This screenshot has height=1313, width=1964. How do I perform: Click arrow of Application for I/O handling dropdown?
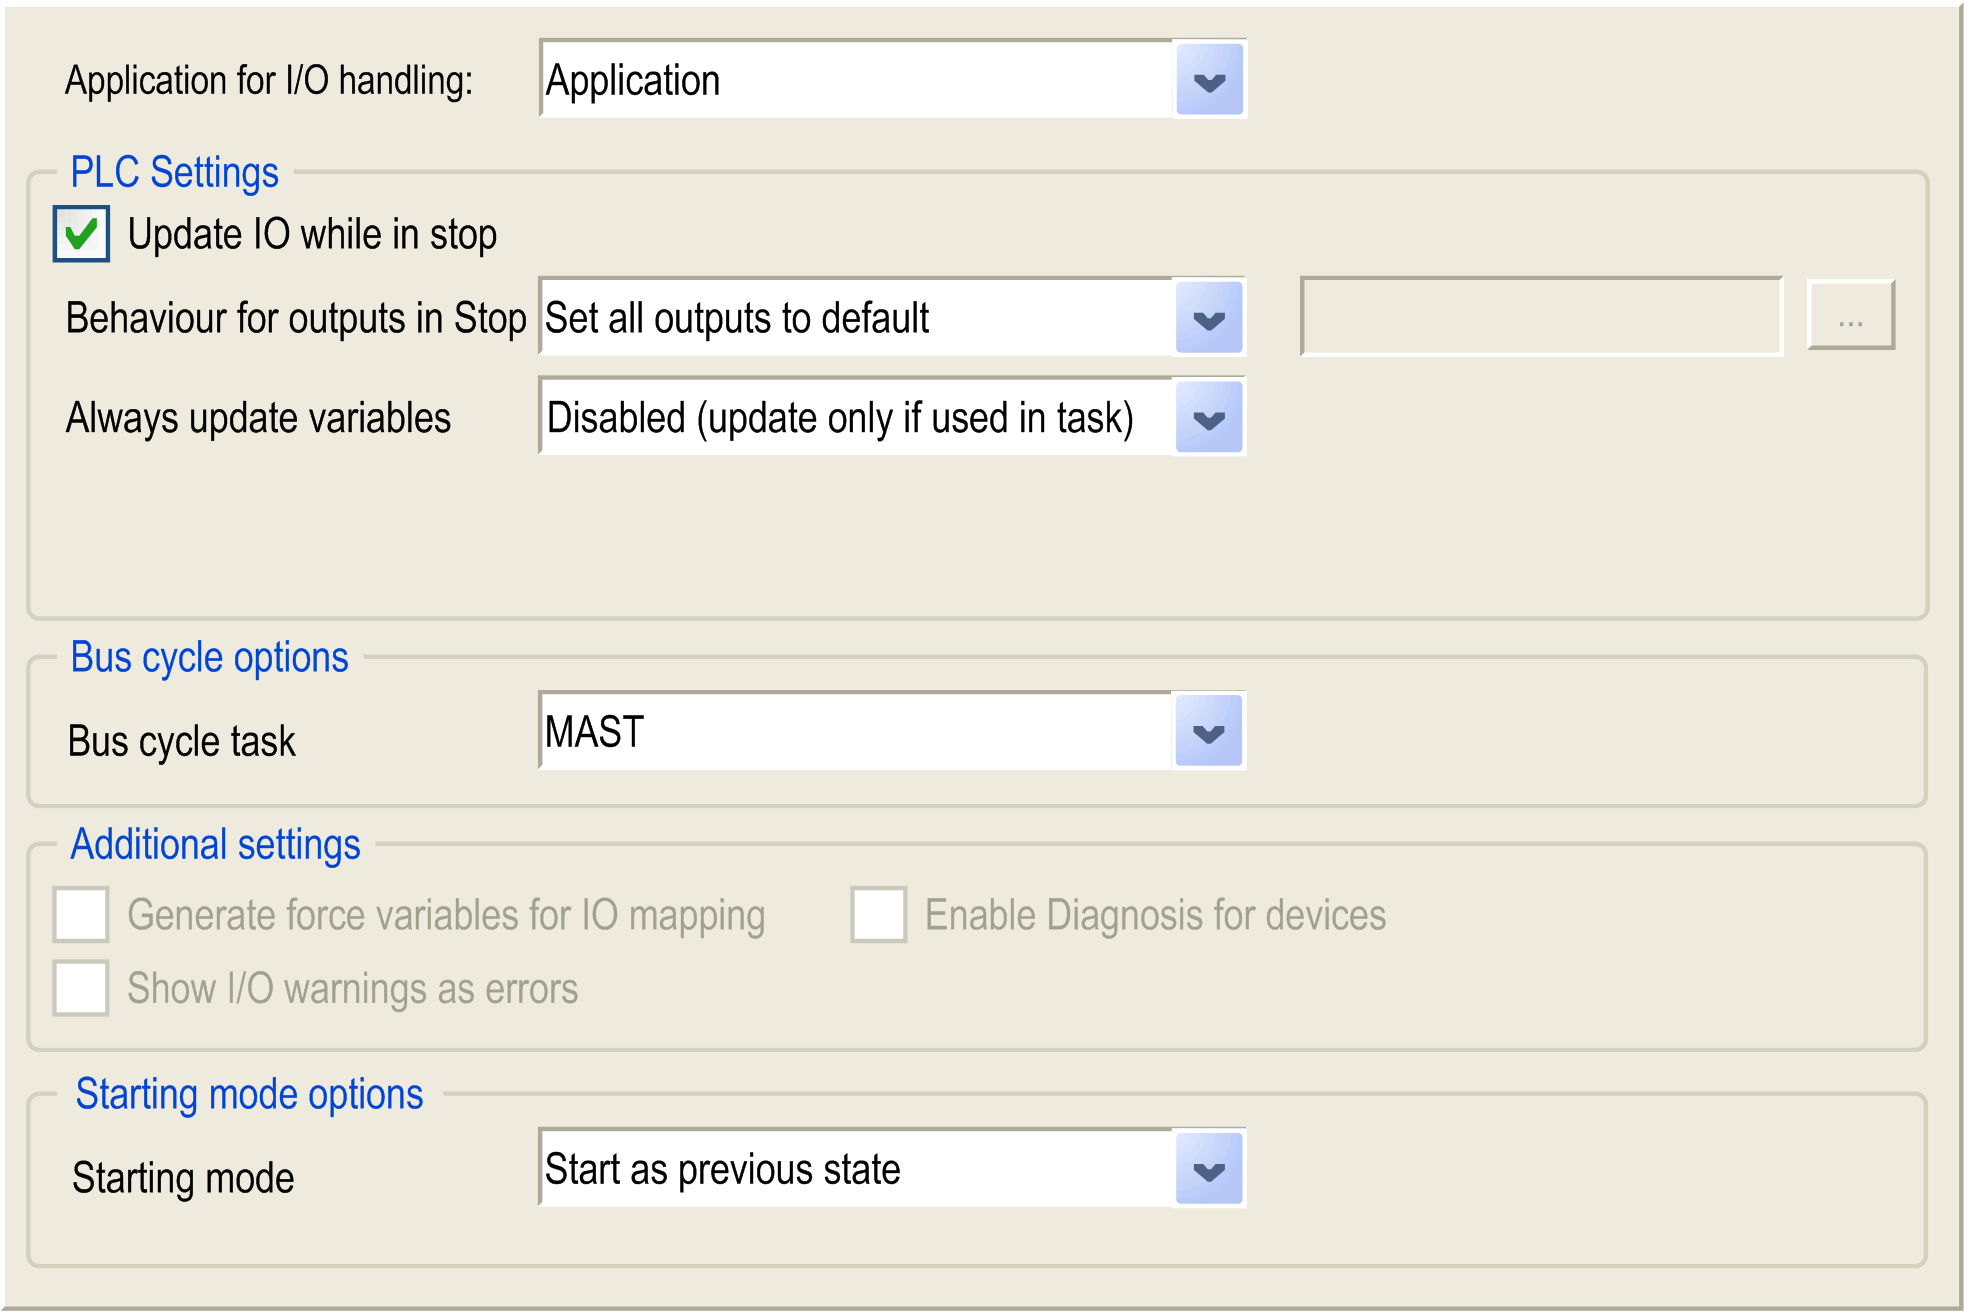coord(1209,80)
